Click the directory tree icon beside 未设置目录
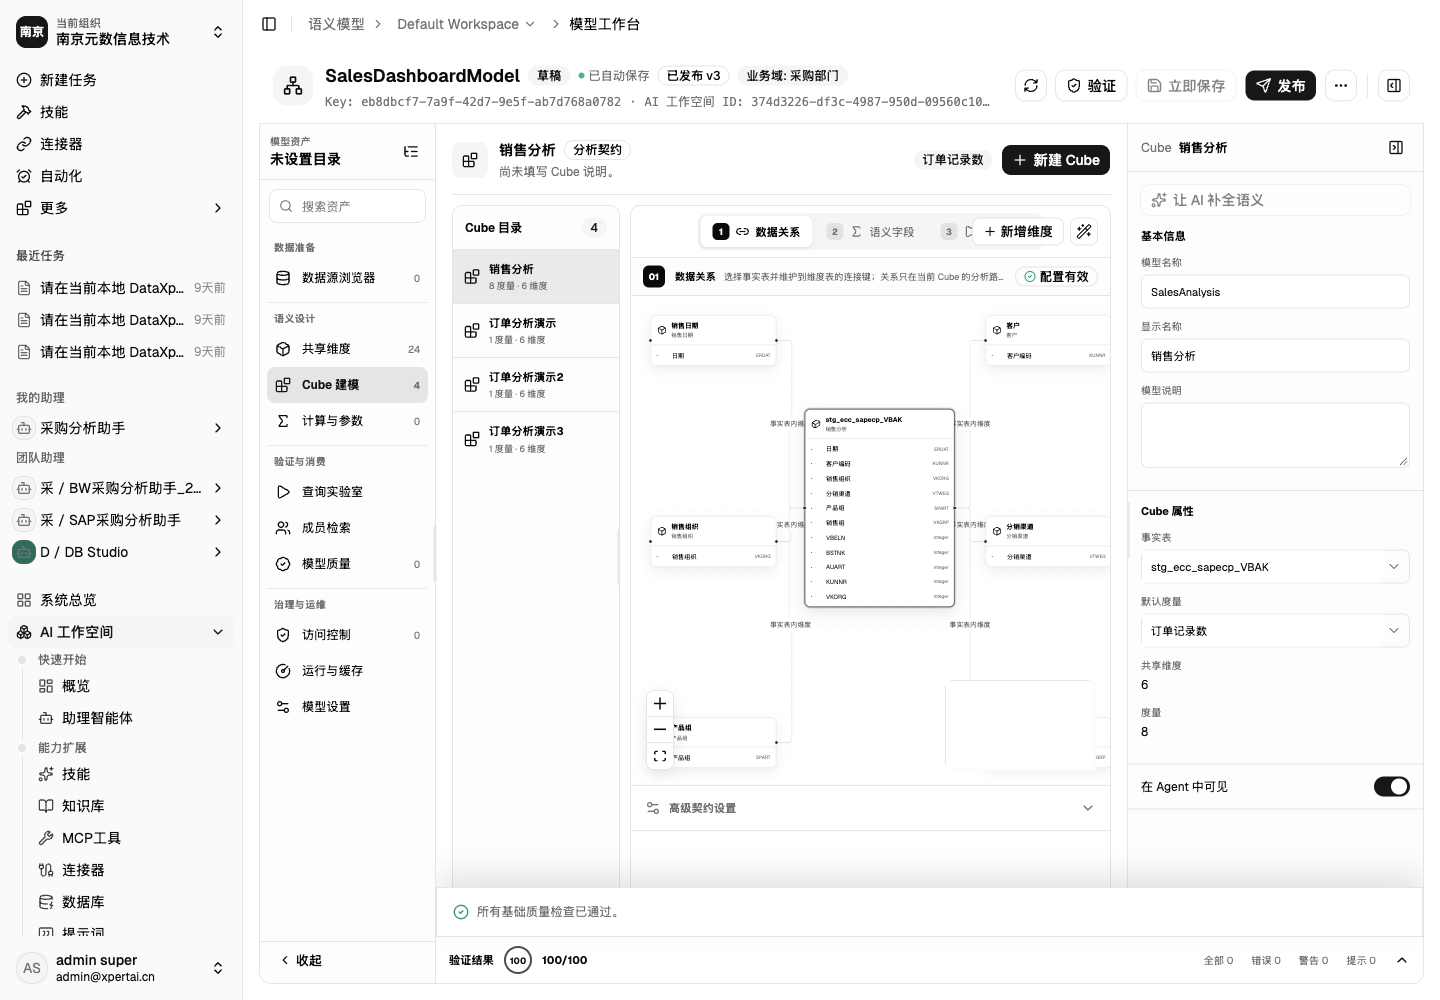Viewport: 1440px width, 1000px height. coord(411,152)
